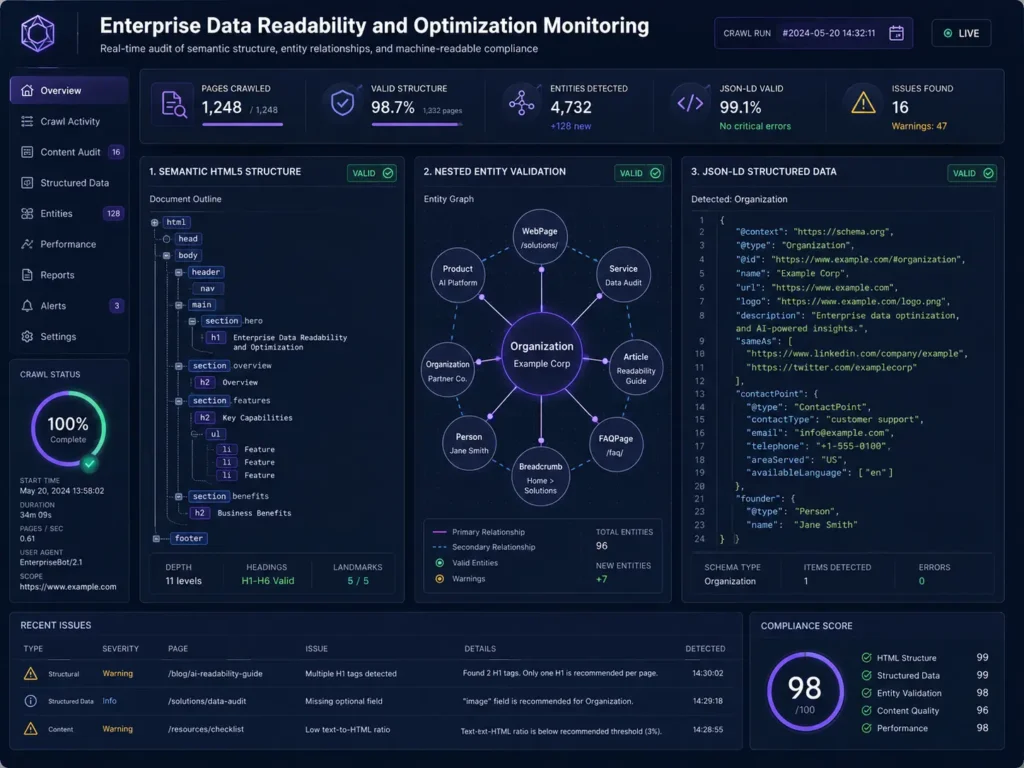Select the Article Readability Guide node
Screen dimensions: 1024x768
pos(635,368)
